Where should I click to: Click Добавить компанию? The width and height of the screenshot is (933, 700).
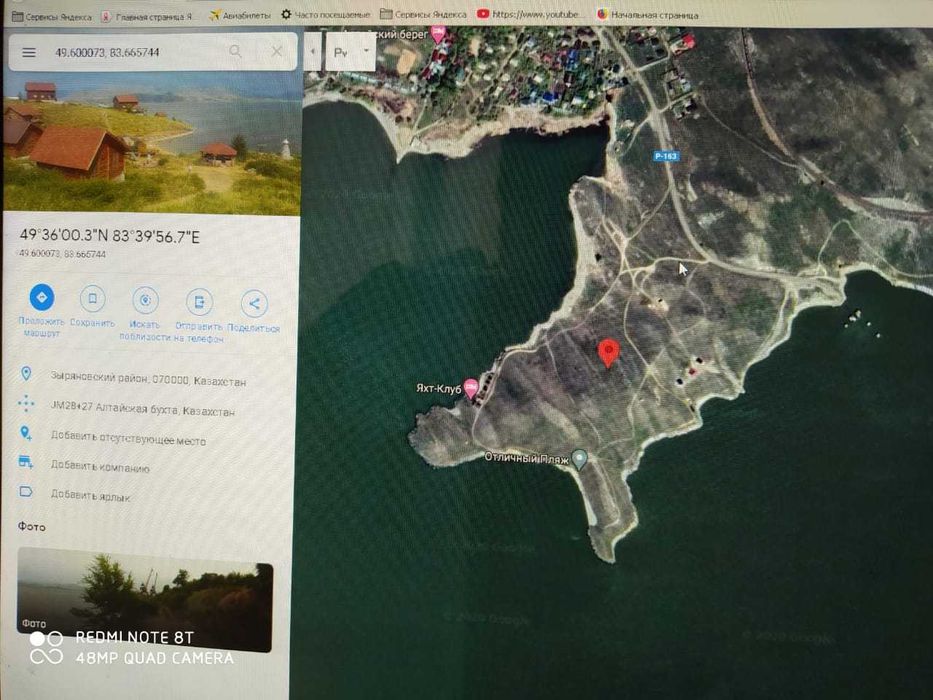(x=100, y=467)
